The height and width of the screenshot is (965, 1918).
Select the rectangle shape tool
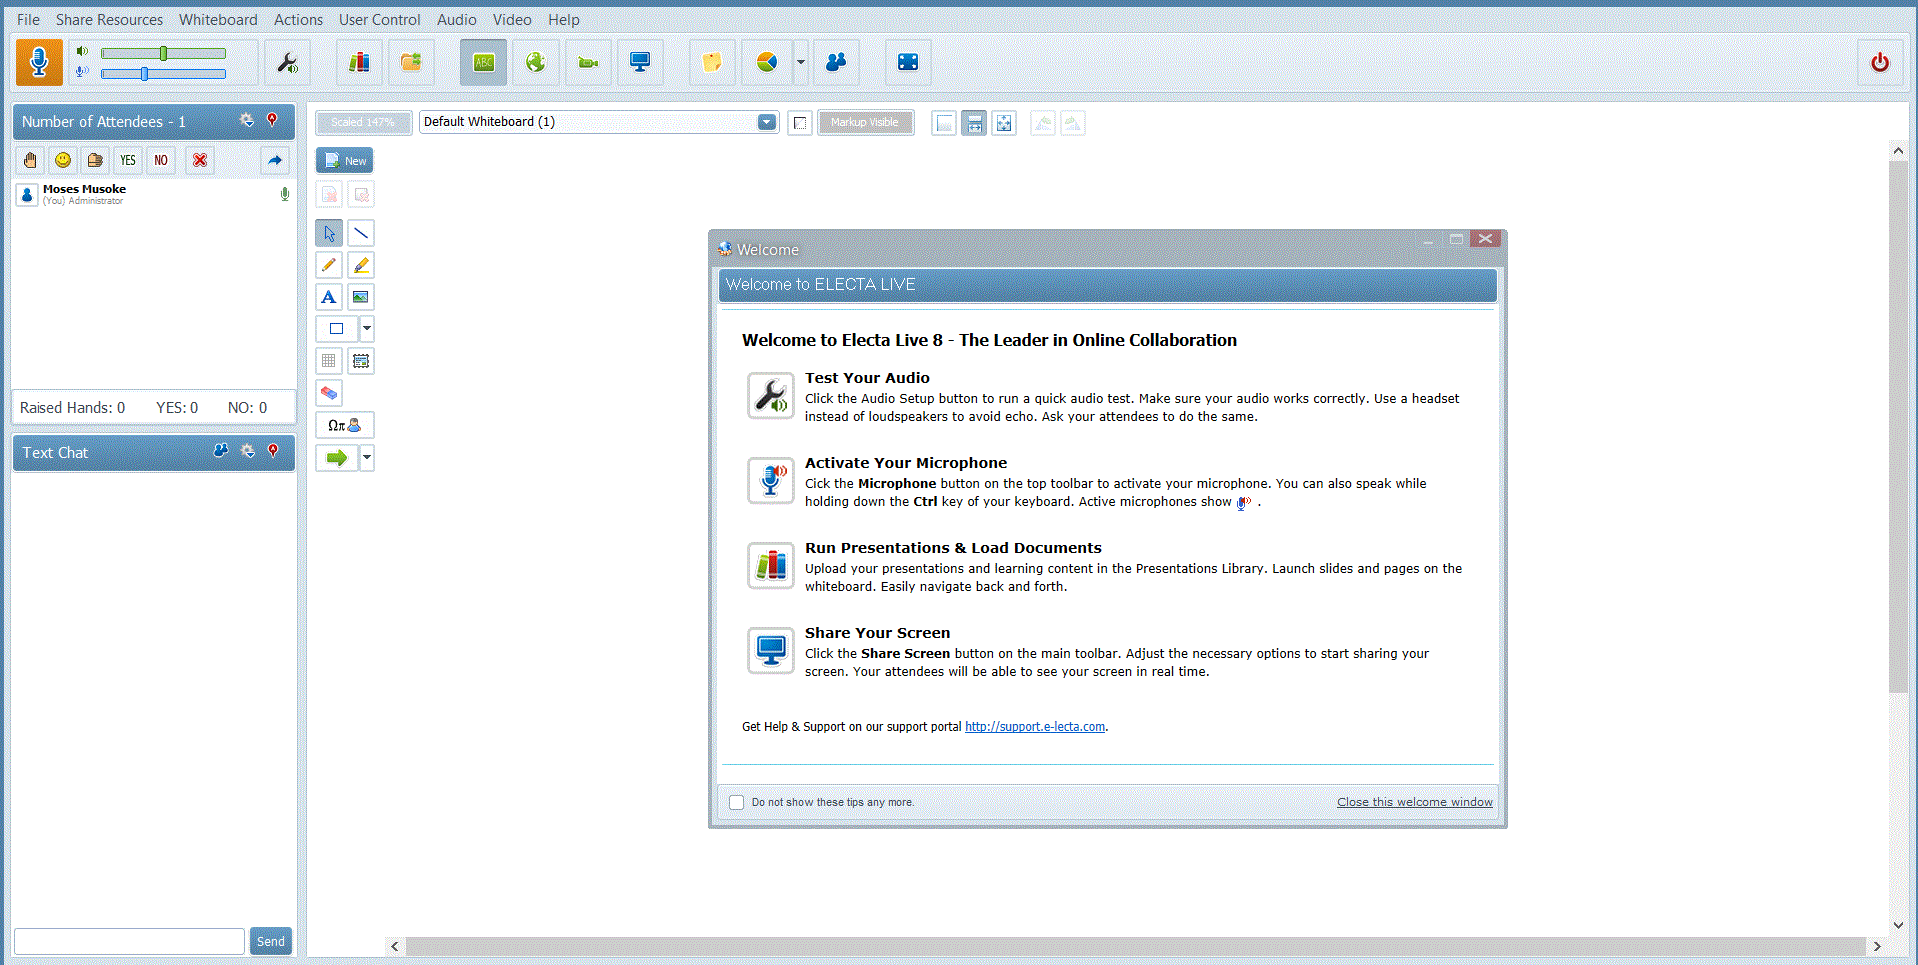click(x=337, y=329)
